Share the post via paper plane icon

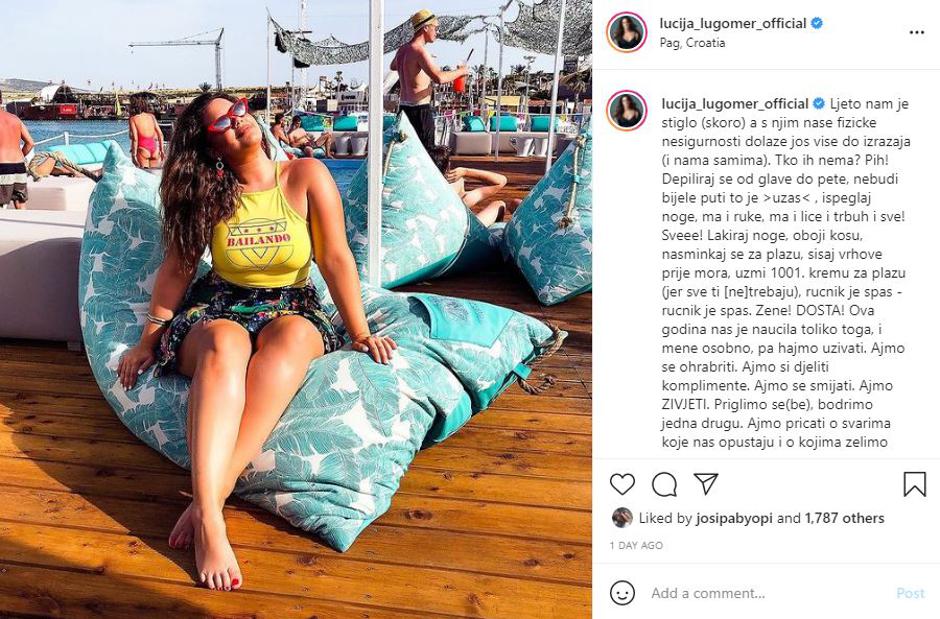pos(706,483)
